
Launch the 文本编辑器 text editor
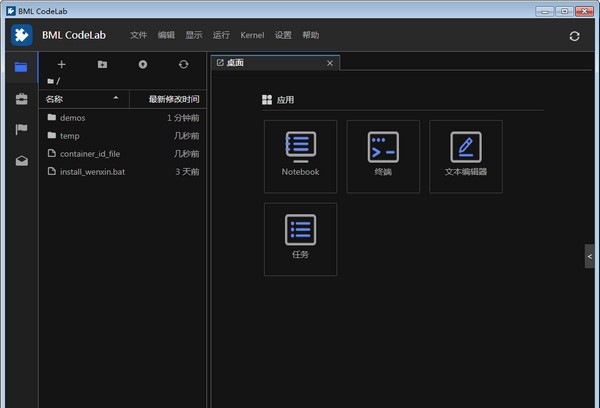point(466,157)
